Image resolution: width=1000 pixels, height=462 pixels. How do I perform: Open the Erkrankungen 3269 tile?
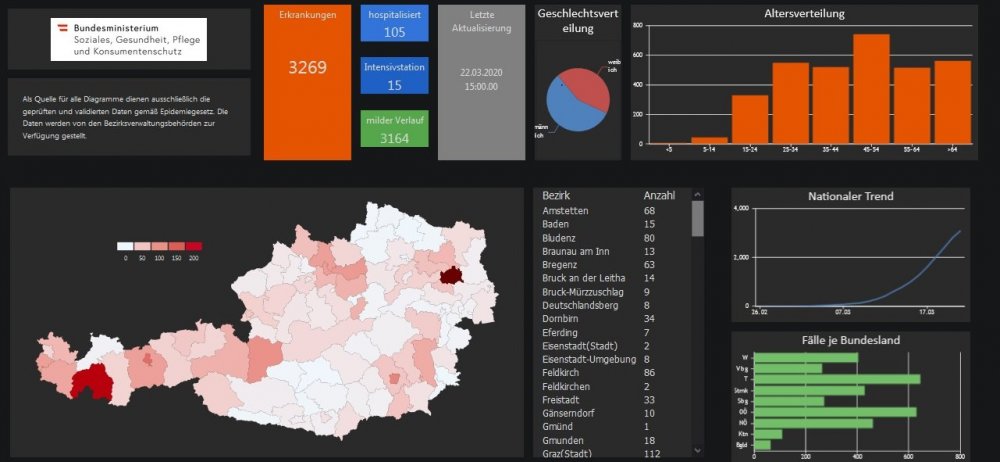pyautogui.click(x=307, y=82)
